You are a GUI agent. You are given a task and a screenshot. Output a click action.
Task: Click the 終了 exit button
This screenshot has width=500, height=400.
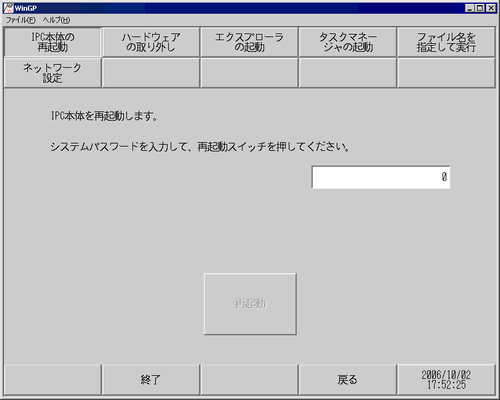[151, 380]
